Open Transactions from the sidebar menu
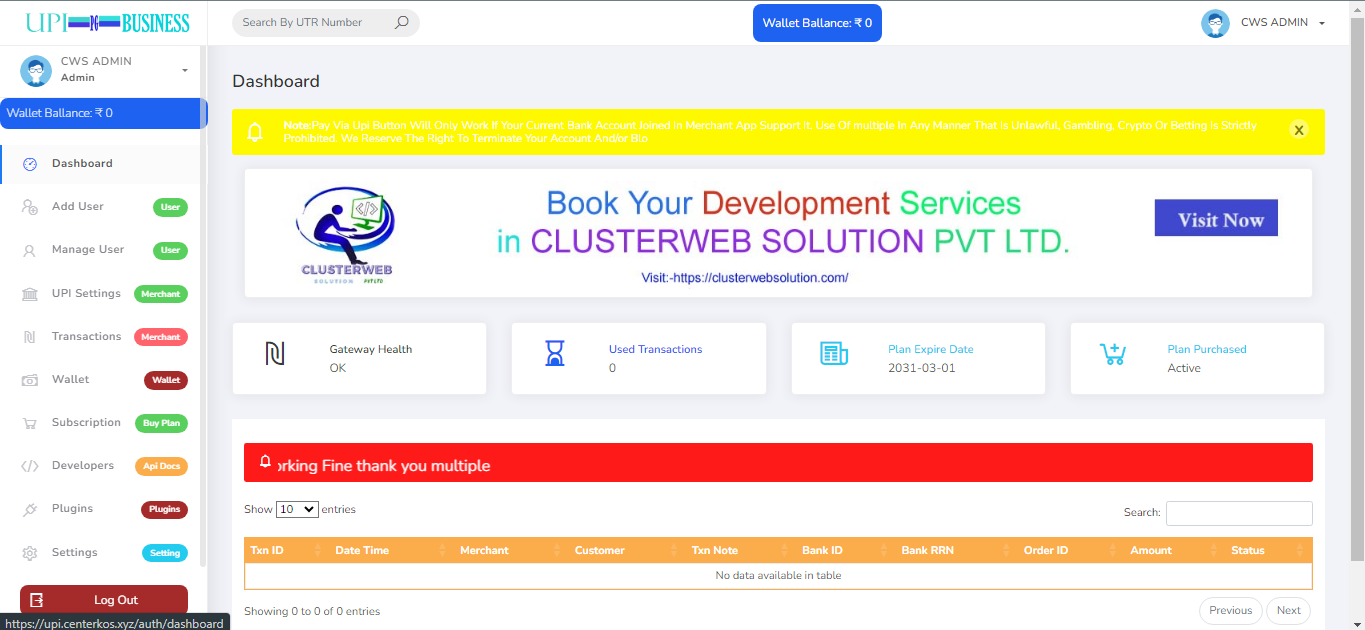This screenshot has width=1365, height=630. [x=86, y=337]
